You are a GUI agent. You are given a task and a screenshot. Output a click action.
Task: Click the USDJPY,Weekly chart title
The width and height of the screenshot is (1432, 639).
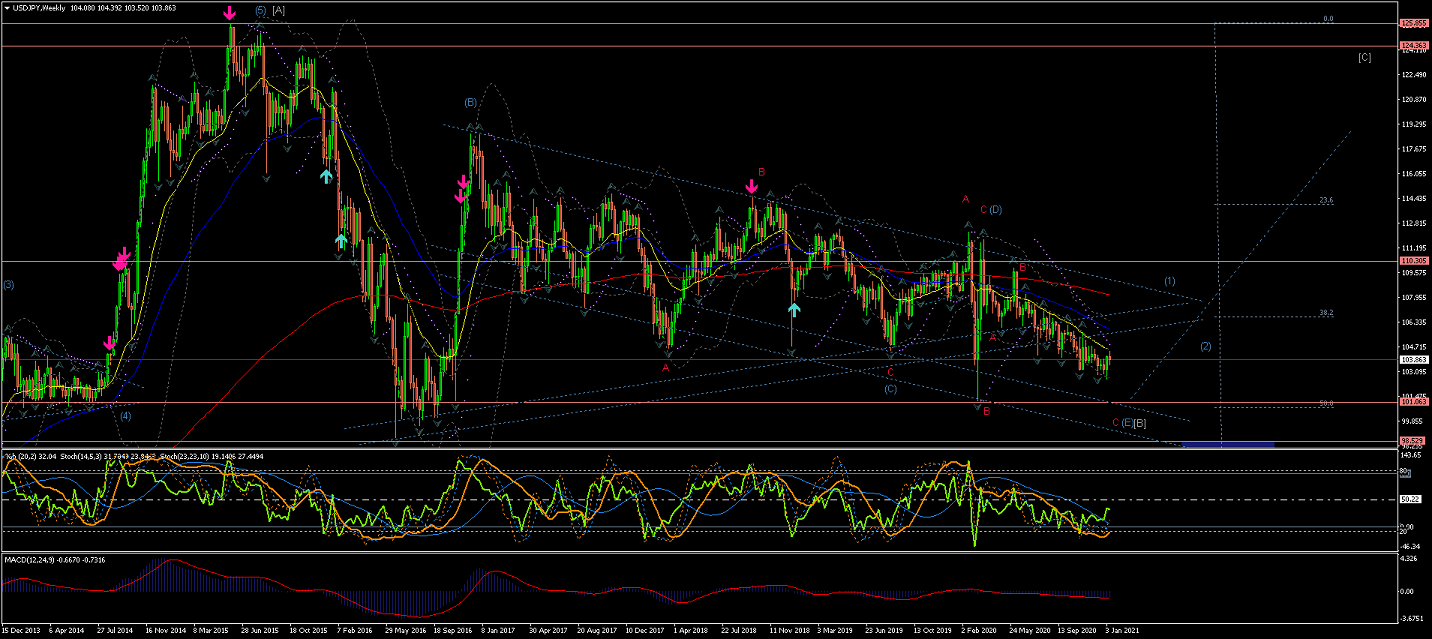(x=40, y=8)
